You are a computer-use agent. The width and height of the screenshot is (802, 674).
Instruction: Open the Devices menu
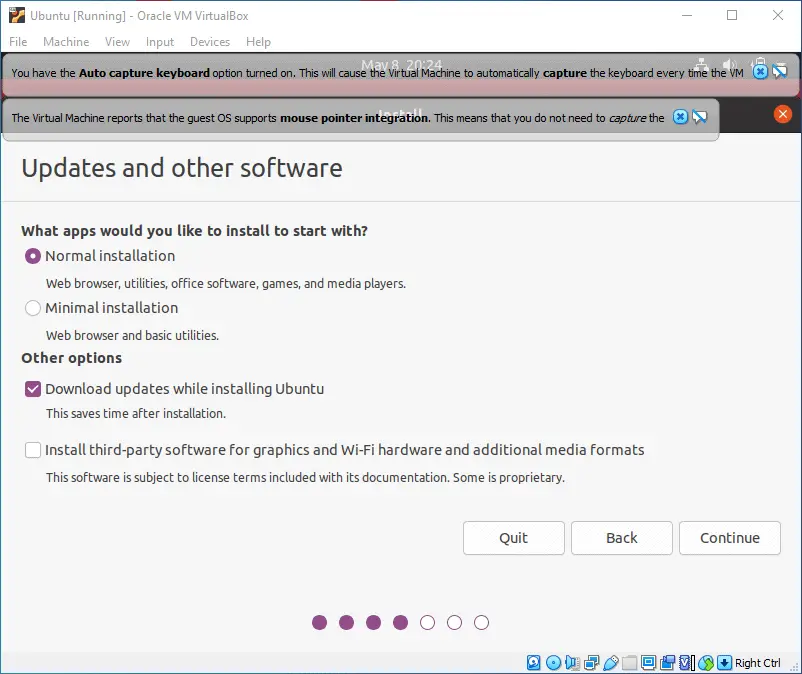210,41
